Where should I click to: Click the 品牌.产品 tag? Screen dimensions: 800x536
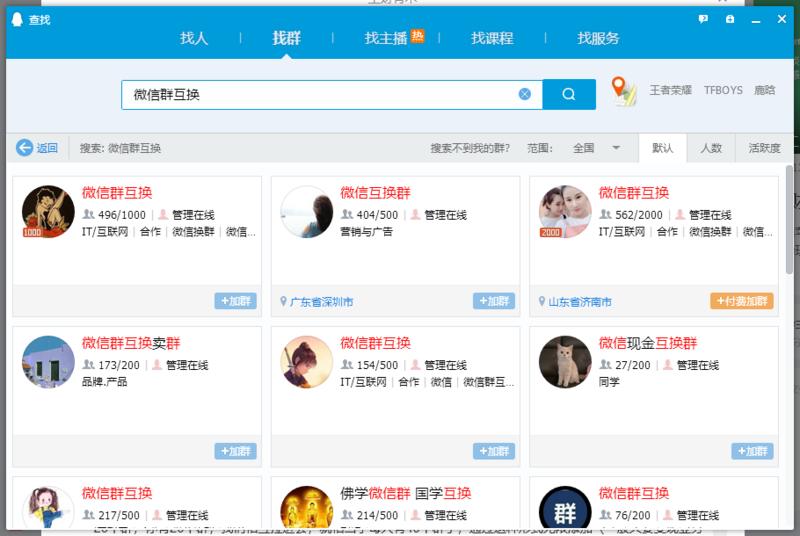(x=104, y=381)
